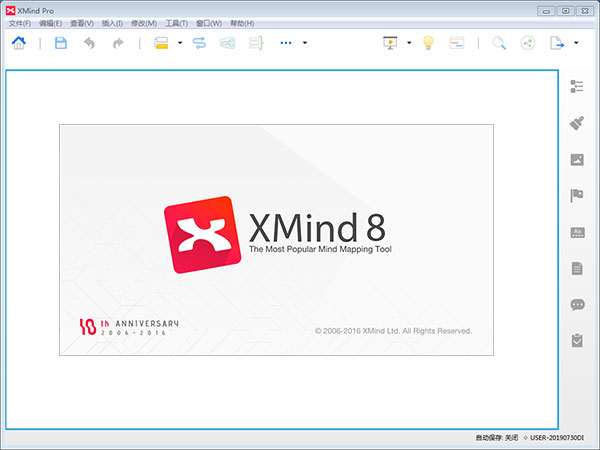Share the map with green share icon
This screenshot has width=600, height=450.
pos(528,43)
